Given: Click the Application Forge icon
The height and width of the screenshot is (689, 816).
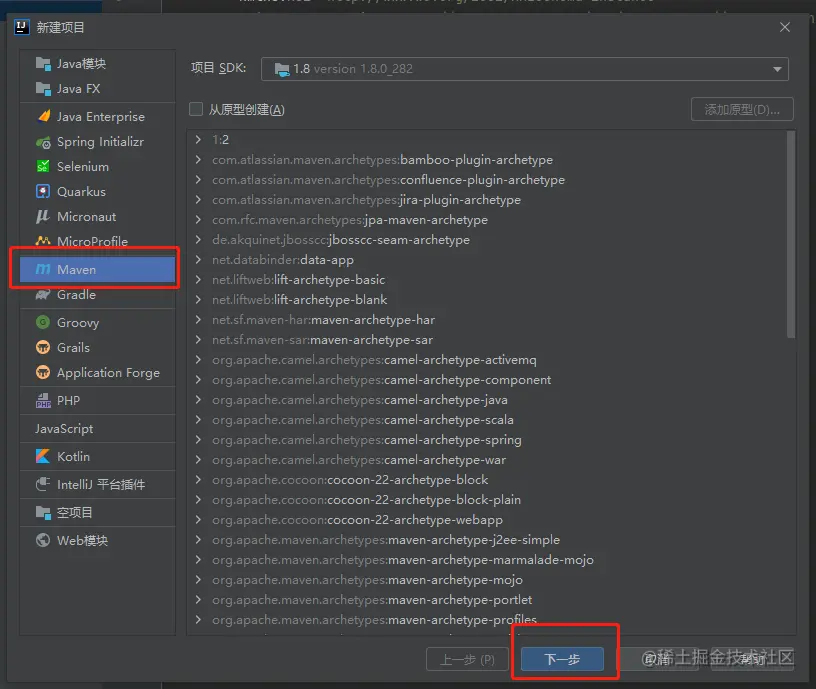Looking at the screenshot, I should click(43, 372).
